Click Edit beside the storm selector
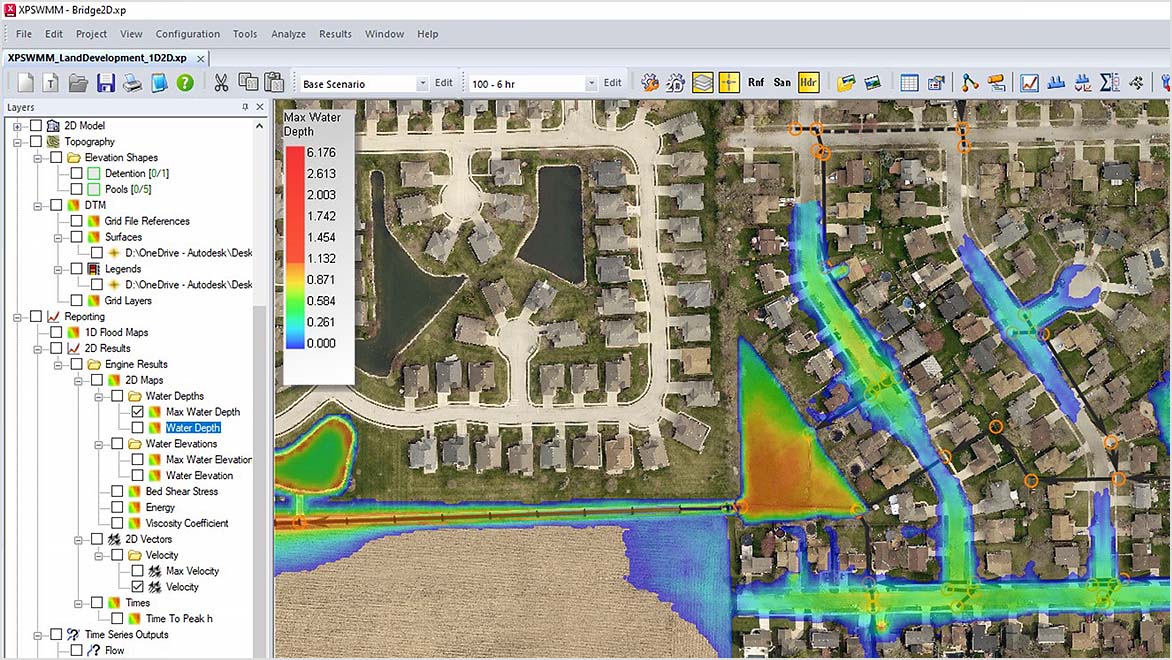The width and height of the screenshot is (1172, 660). (612, 82)
